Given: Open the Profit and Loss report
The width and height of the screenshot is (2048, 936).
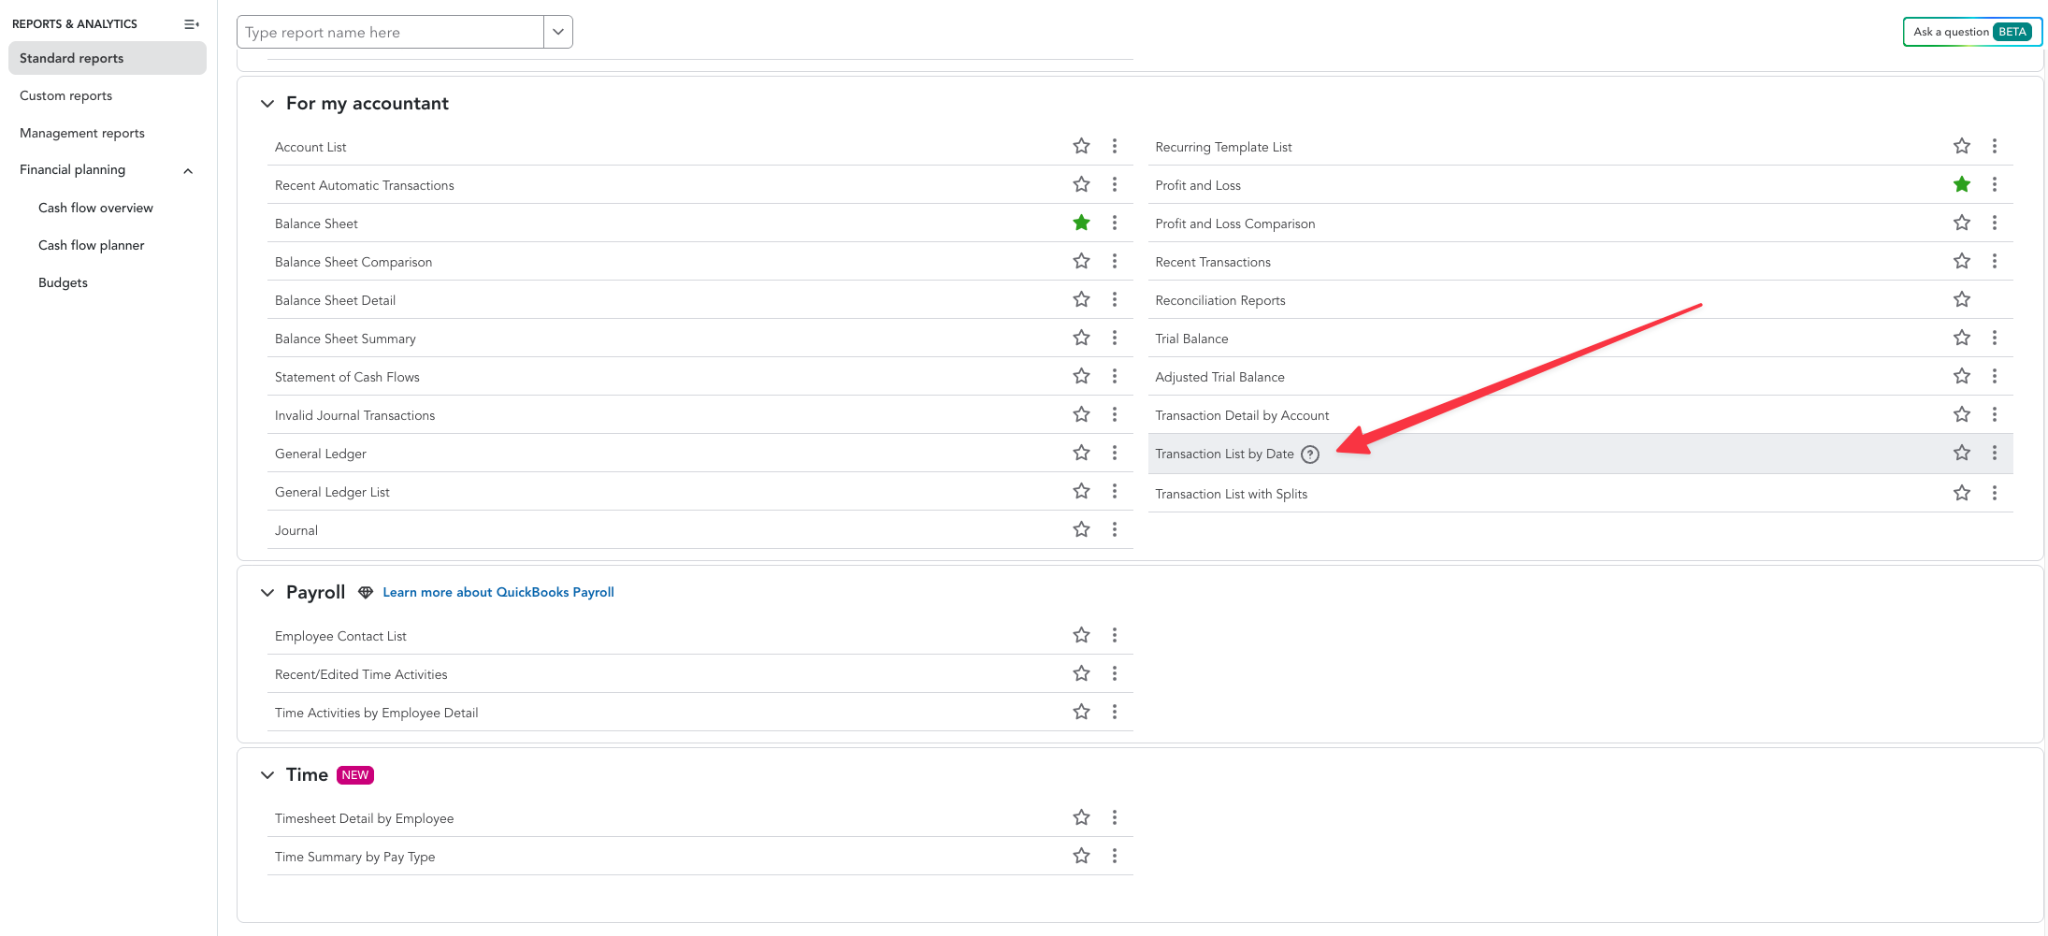Looking at the screenshot, I should pyautogui.click(x=1198, y=186).
